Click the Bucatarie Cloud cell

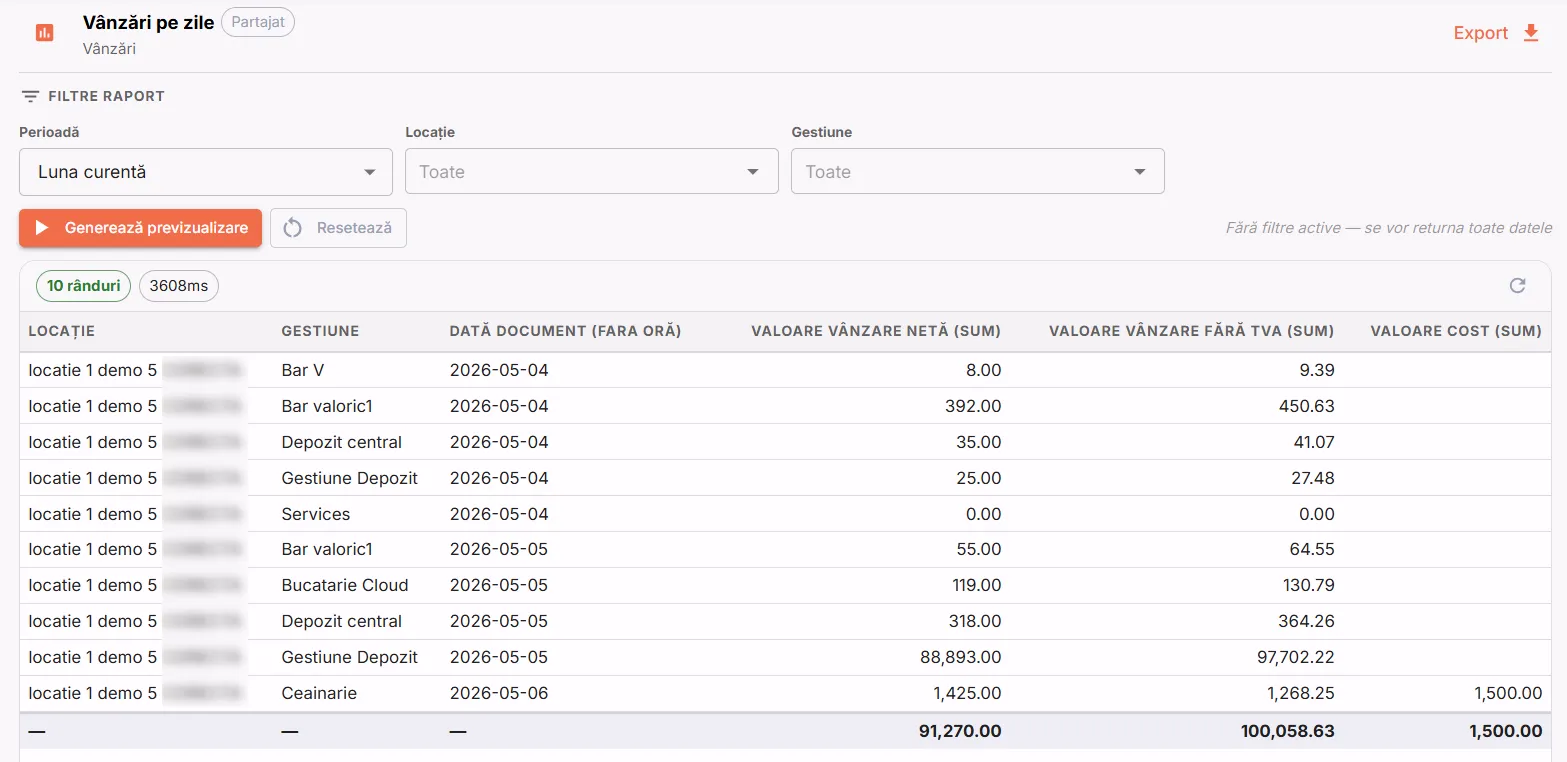click(345, 585)
